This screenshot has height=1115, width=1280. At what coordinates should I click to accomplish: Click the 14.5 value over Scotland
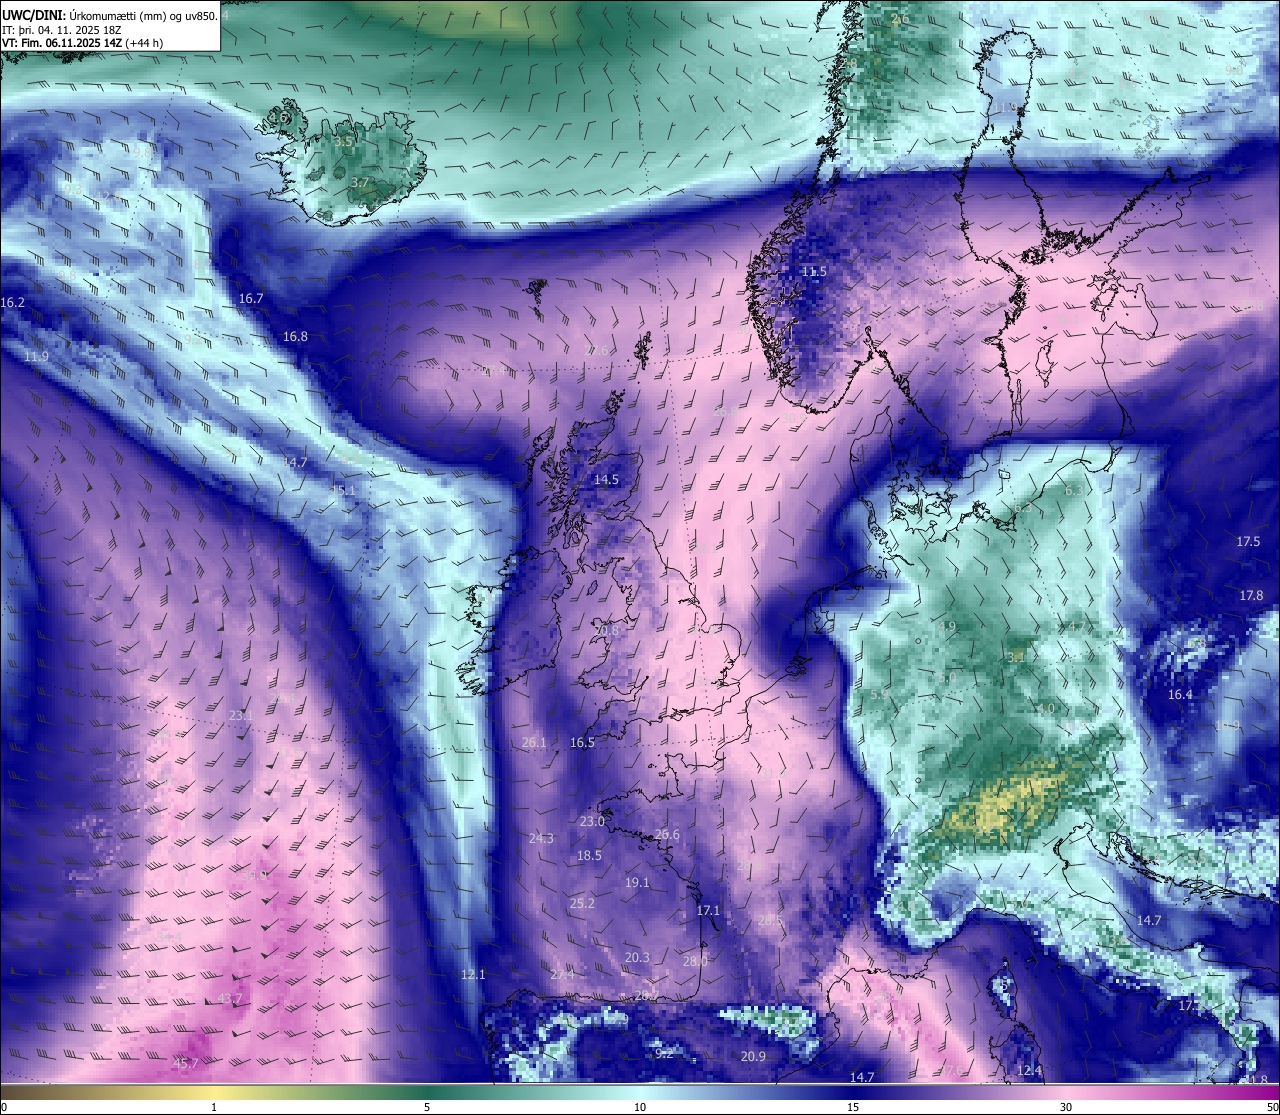(606, 480)
